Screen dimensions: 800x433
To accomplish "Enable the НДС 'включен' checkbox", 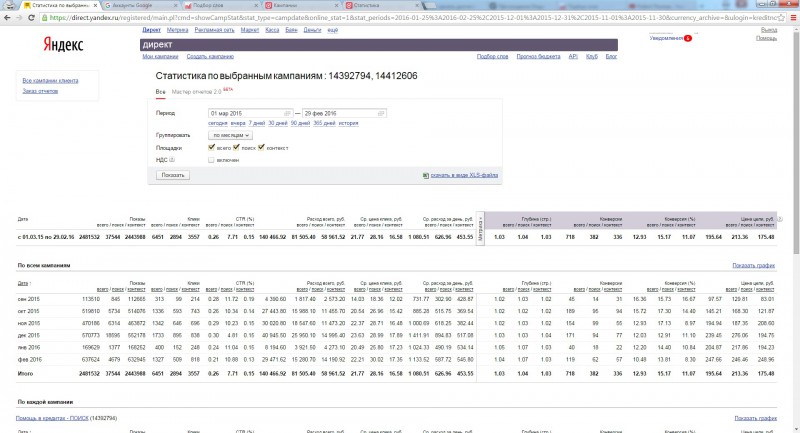I will tap(211, 160).
